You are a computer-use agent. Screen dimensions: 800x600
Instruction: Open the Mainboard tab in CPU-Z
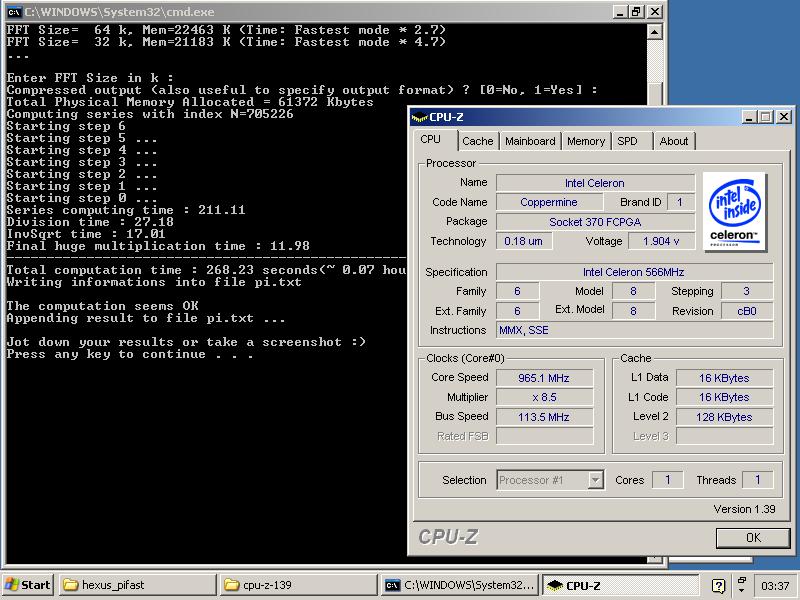(530, 141)
